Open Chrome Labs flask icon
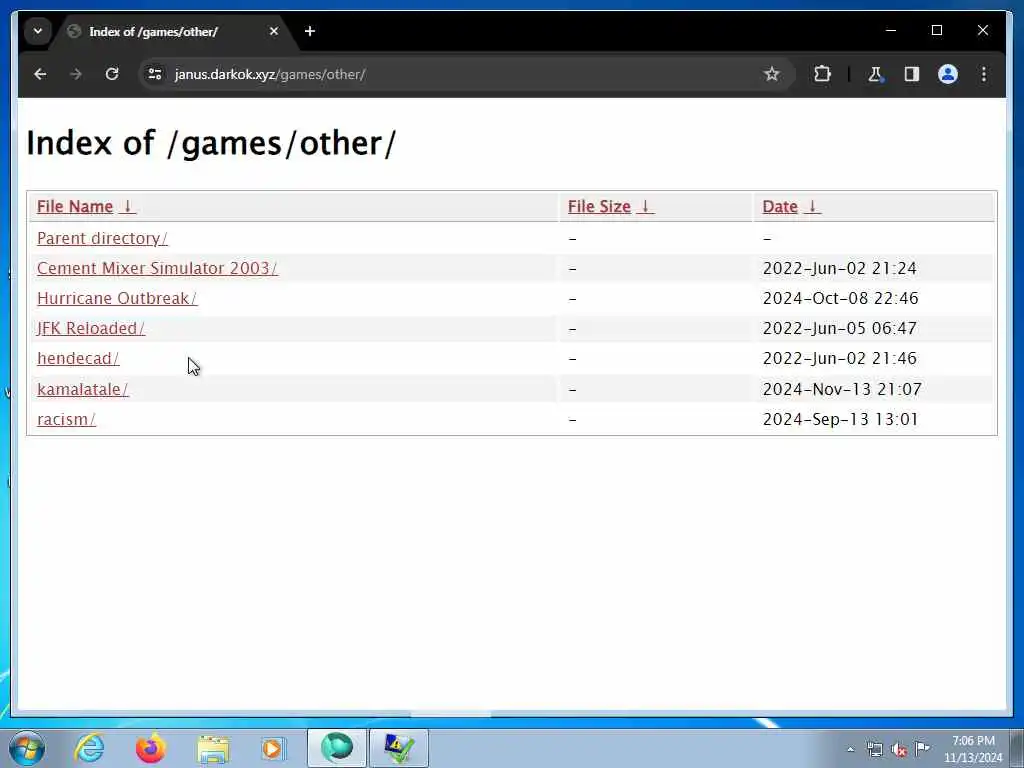1024x768 pixels. [875, 74]
